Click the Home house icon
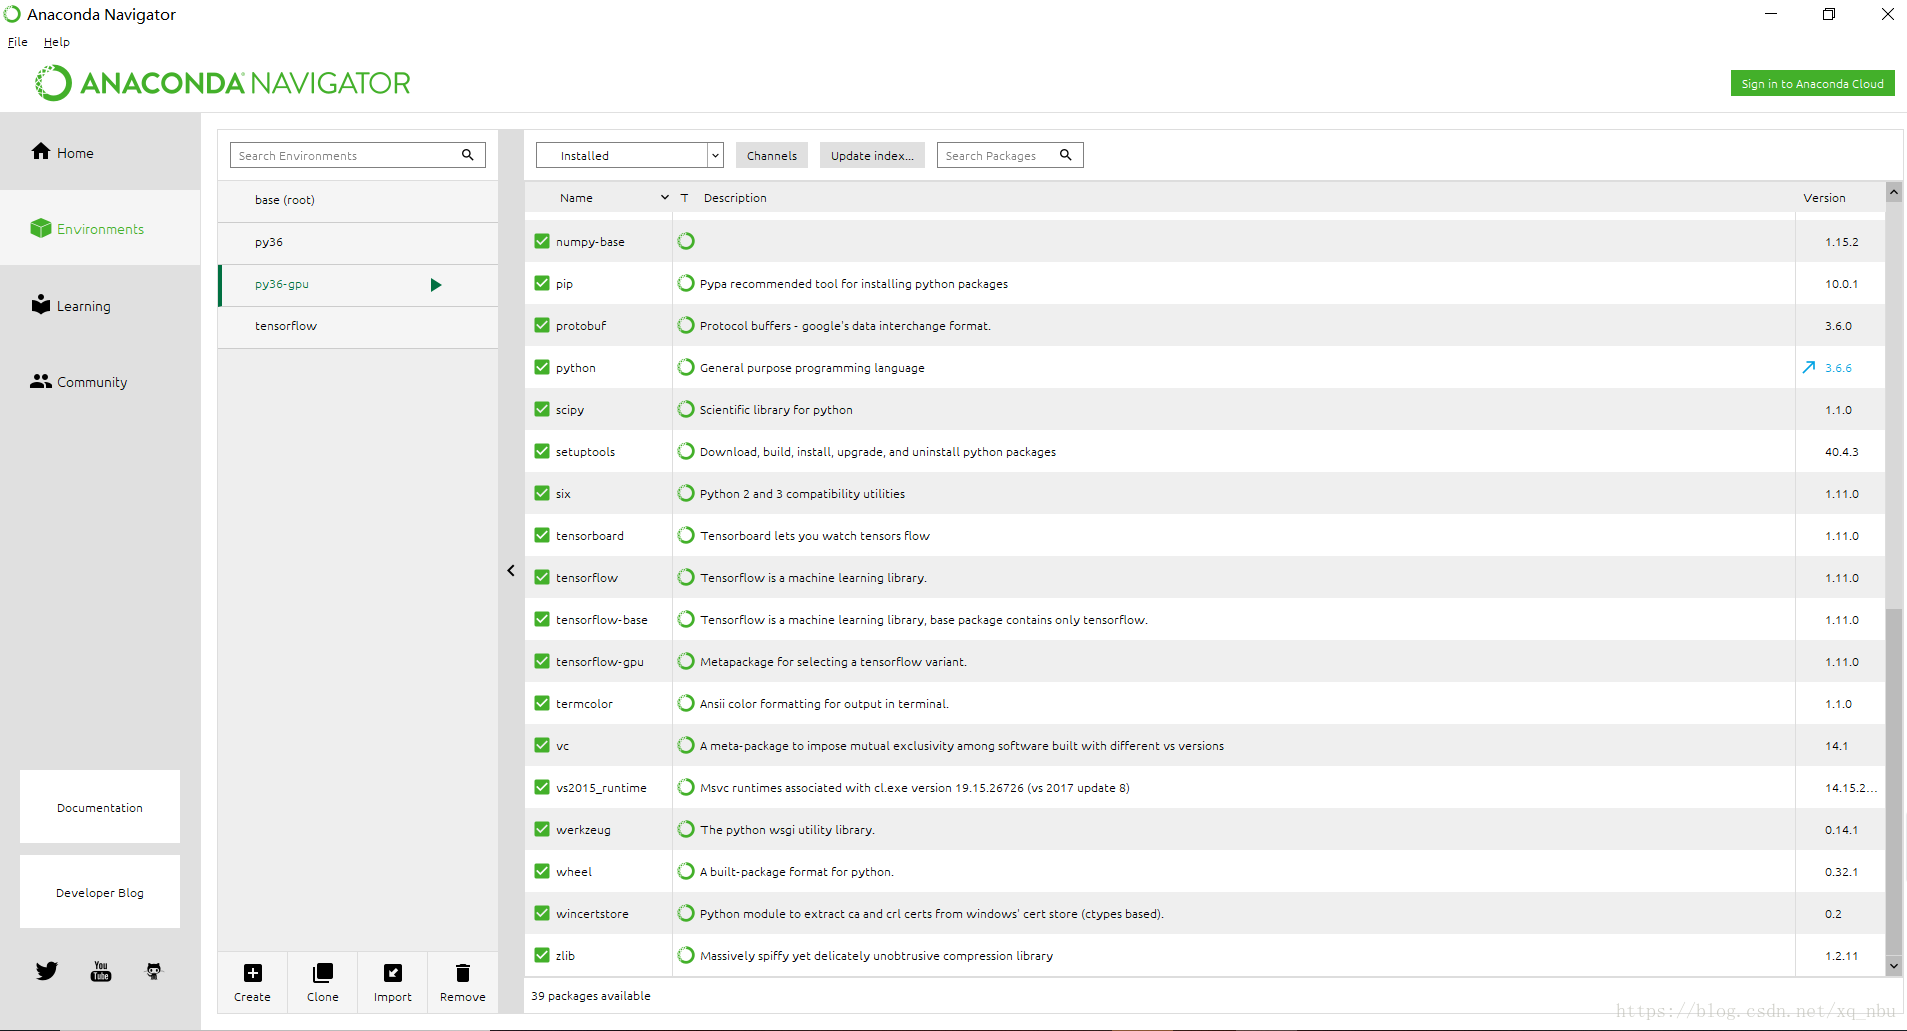The image size is (1907, 1031). click(x=41, y=151)
